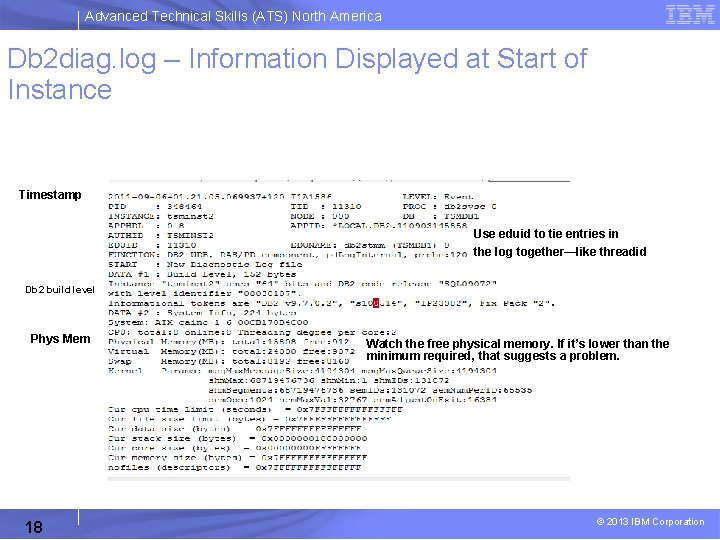This screenshot has height=540, width=720.
Task: Click the "Cur cpu time limit (seconds)" line
Action: [255, 409]
